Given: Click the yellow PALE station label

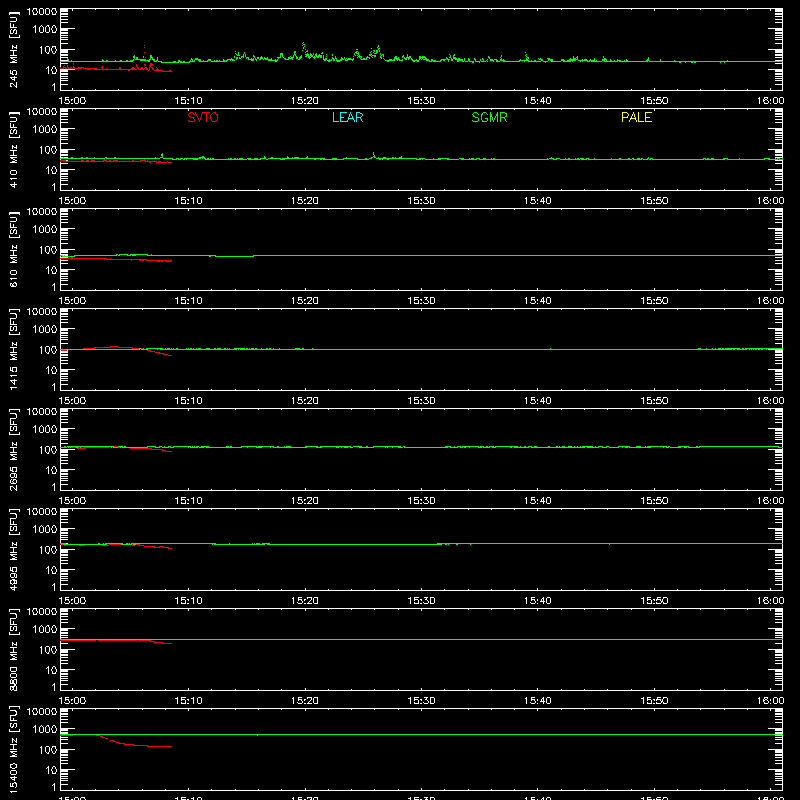Looking at the screenshot, I should 636,117.
